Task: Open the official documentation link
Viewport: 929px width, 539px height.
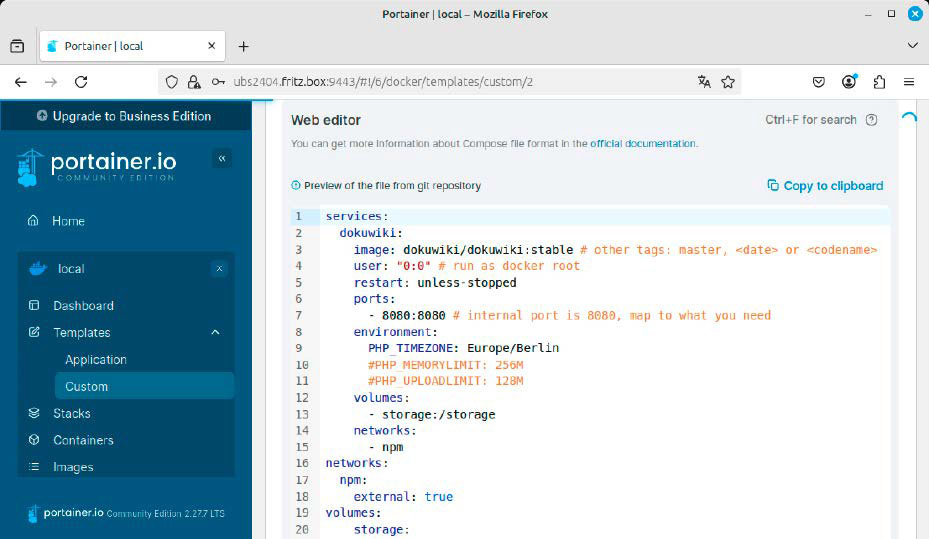Action: click(x=643, y=143)
